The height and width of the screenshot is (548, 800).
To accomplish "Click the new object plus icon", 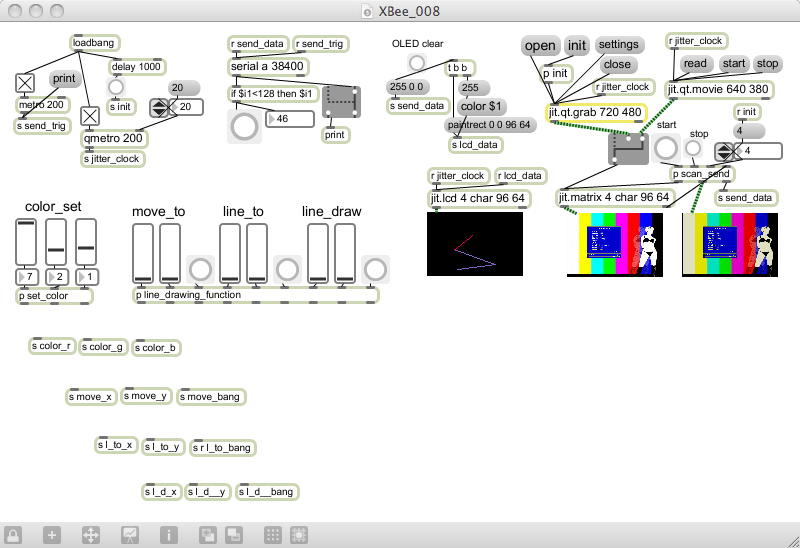I will 52,535.
